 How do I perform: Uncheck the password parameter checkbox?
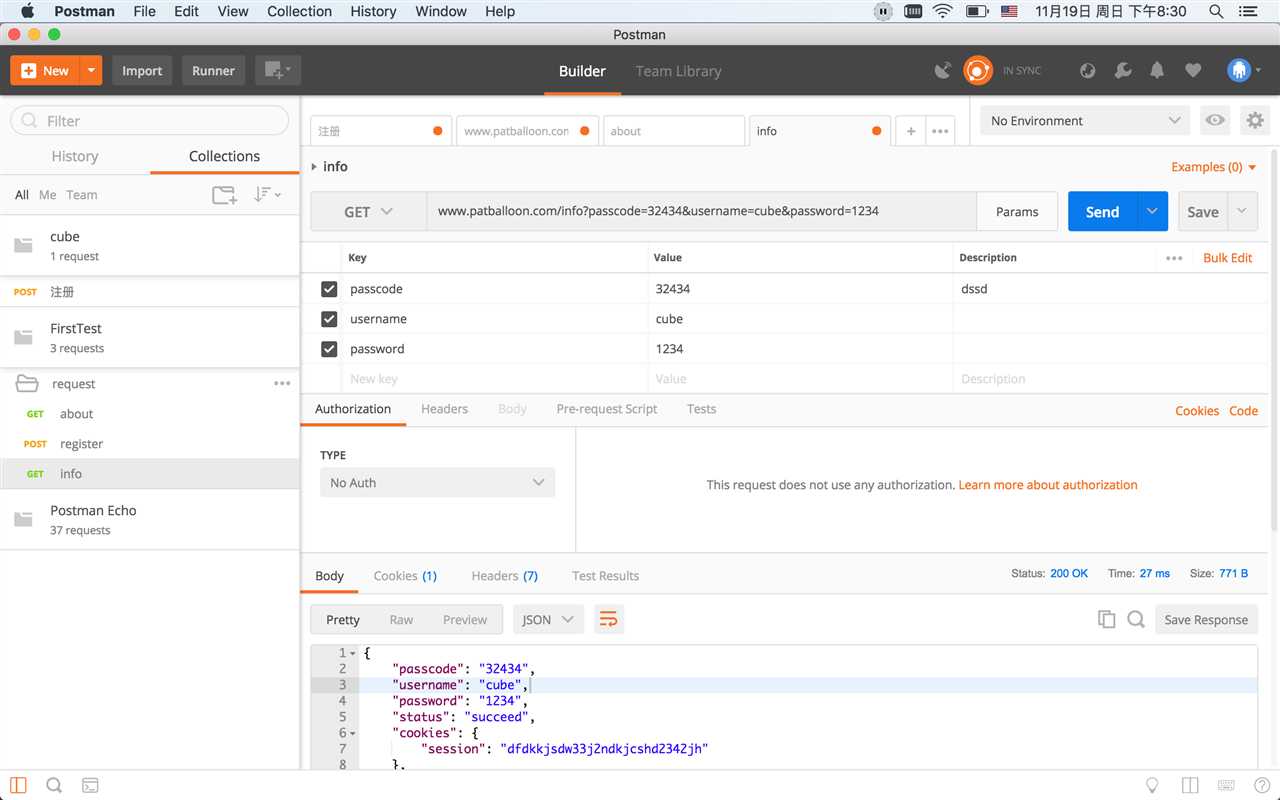pyautogui.click(x=329, y=349)
